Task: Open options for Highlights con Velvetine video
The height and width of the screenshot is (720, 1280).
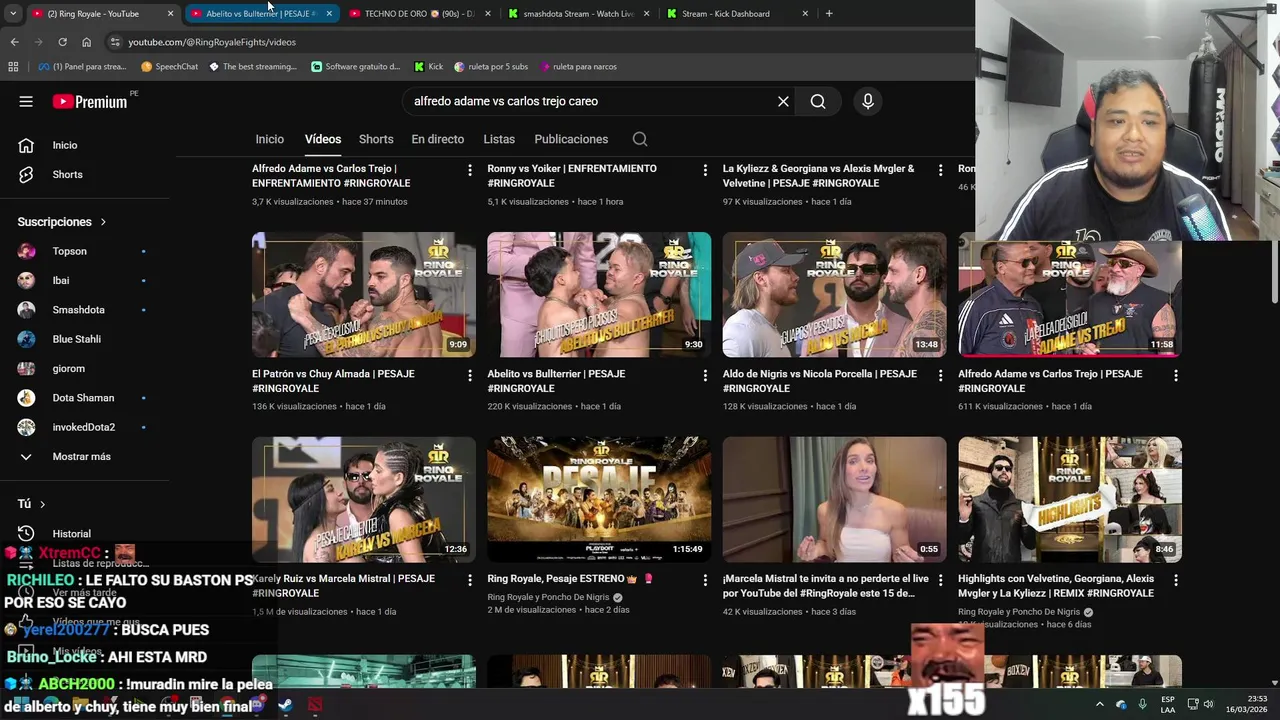Action: pyautogui.click(x=1176, y=580)
